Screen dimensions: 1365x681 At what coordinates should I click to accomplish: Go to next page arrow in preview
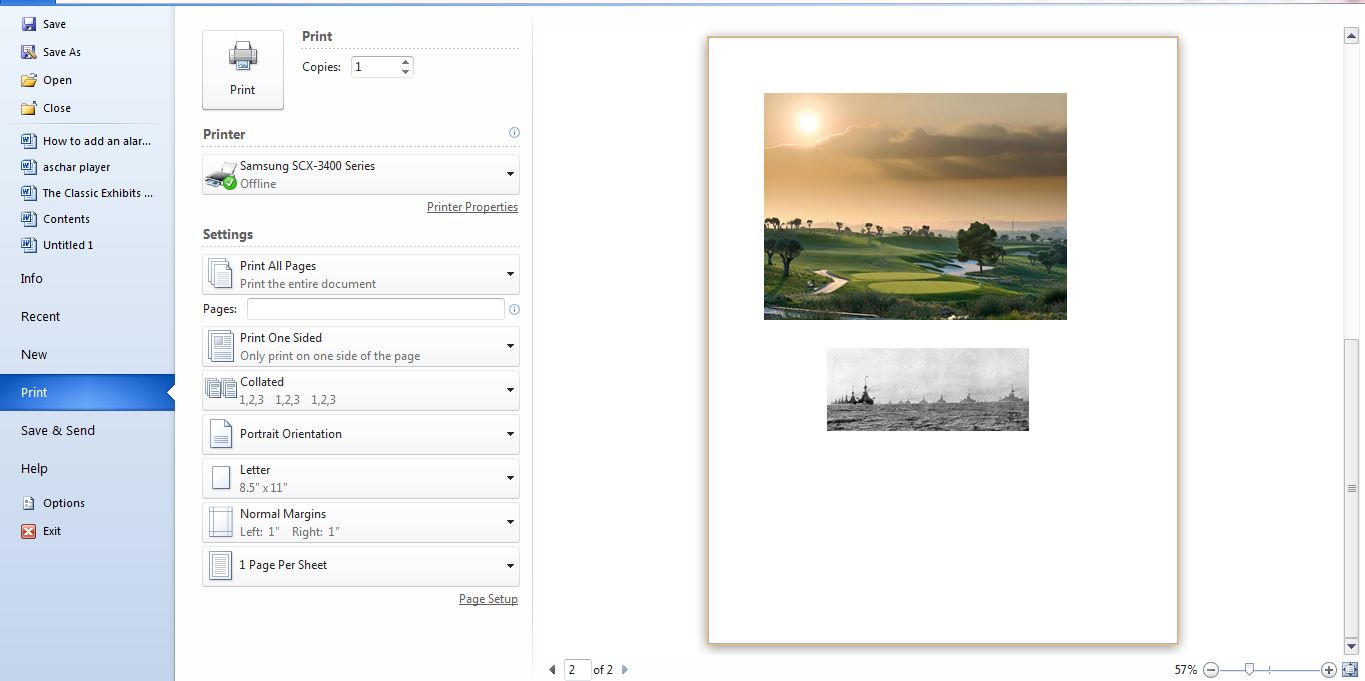(x=625, y=670)
